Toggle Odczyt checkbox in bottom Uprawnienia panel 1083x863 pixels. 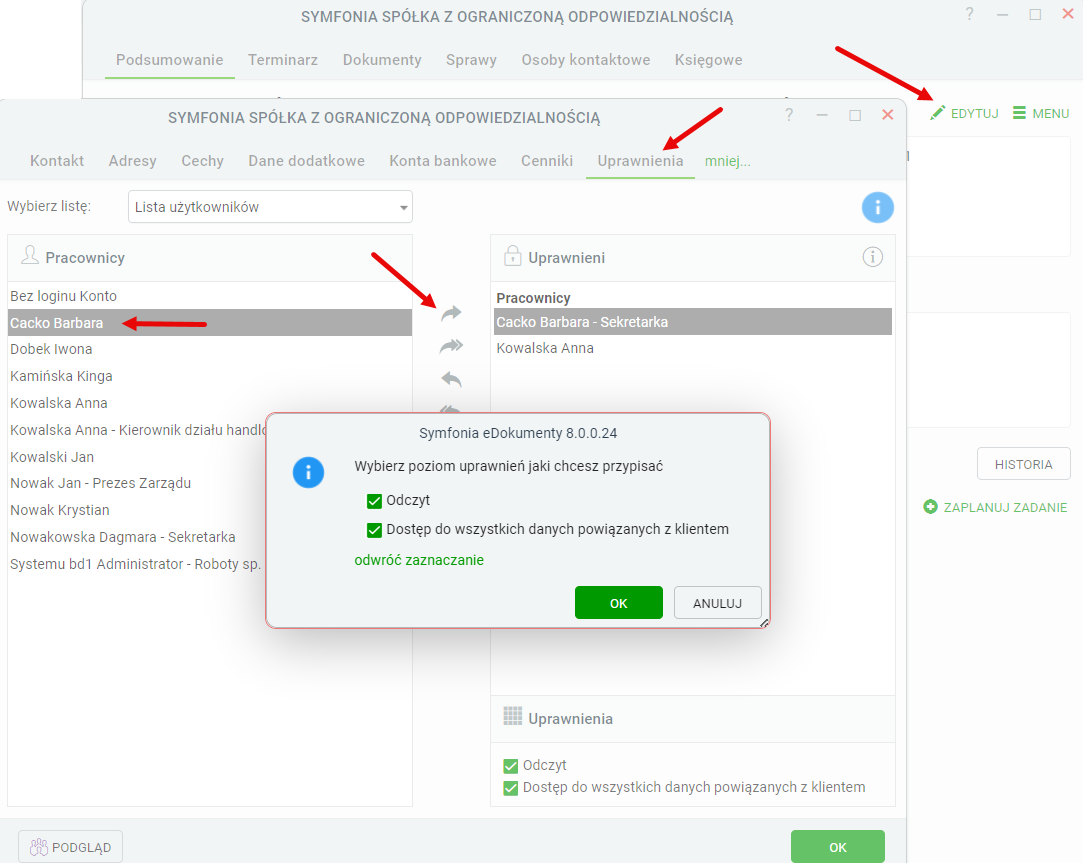(511, 766)
